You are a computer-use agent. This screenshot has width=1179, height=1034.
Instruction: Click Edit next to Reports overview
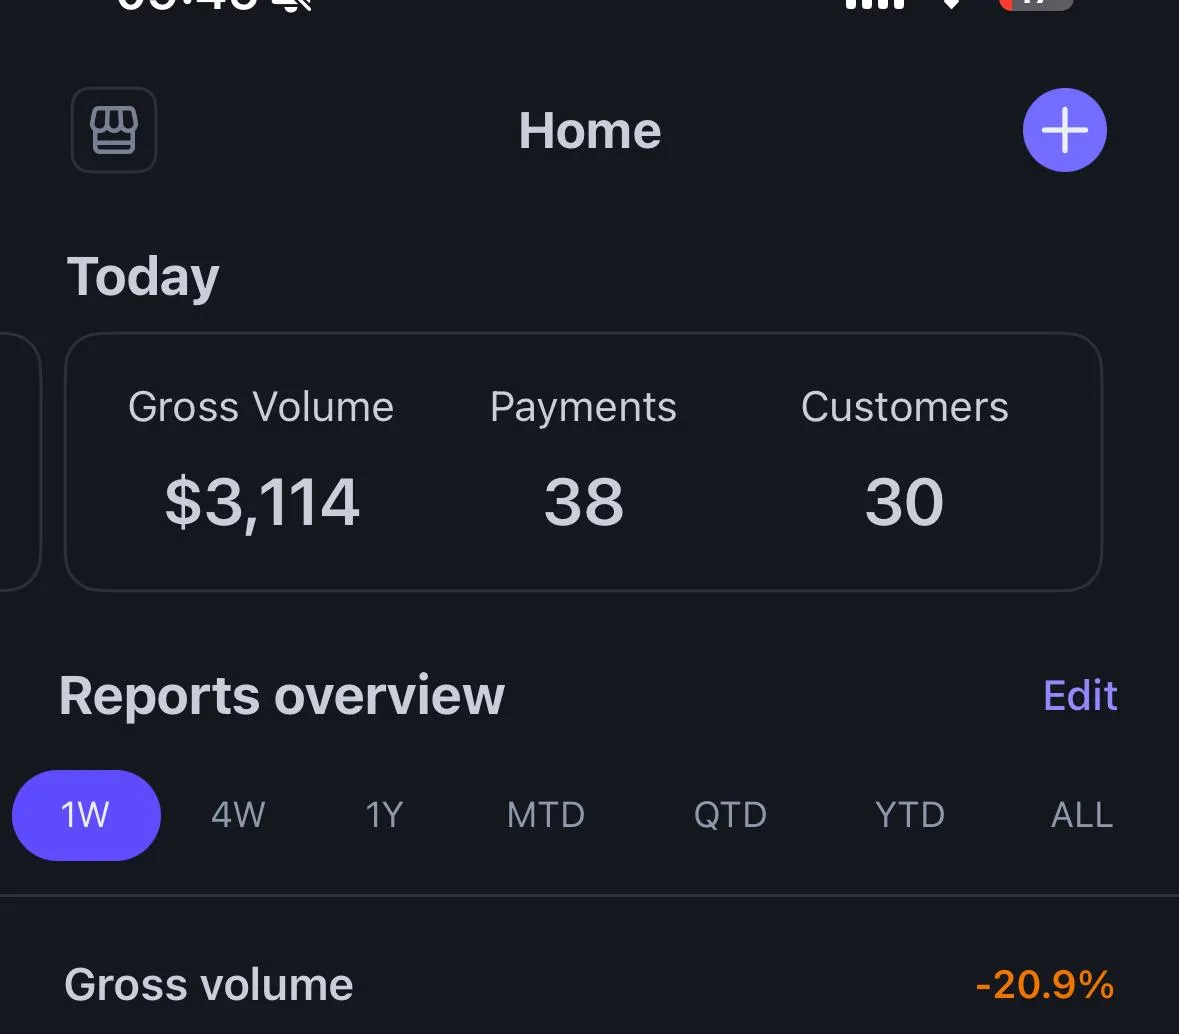(1080, 696)
